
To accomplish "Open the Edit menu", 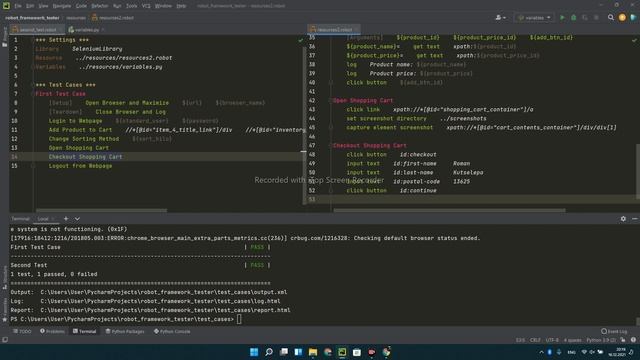I will tap(30, 6).
